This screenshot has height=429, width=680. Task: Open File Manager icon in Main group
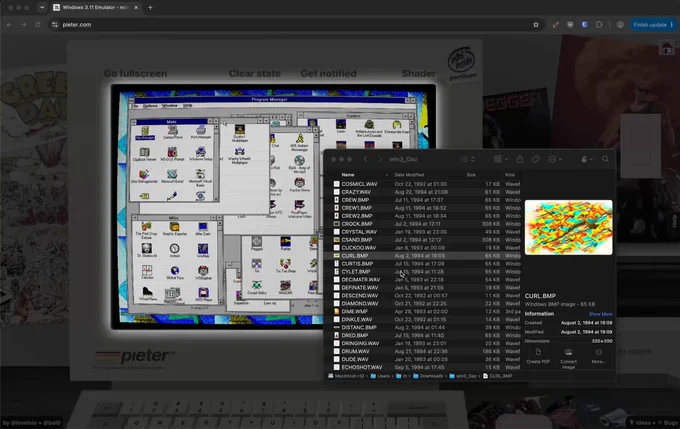[x=145, y=133]
